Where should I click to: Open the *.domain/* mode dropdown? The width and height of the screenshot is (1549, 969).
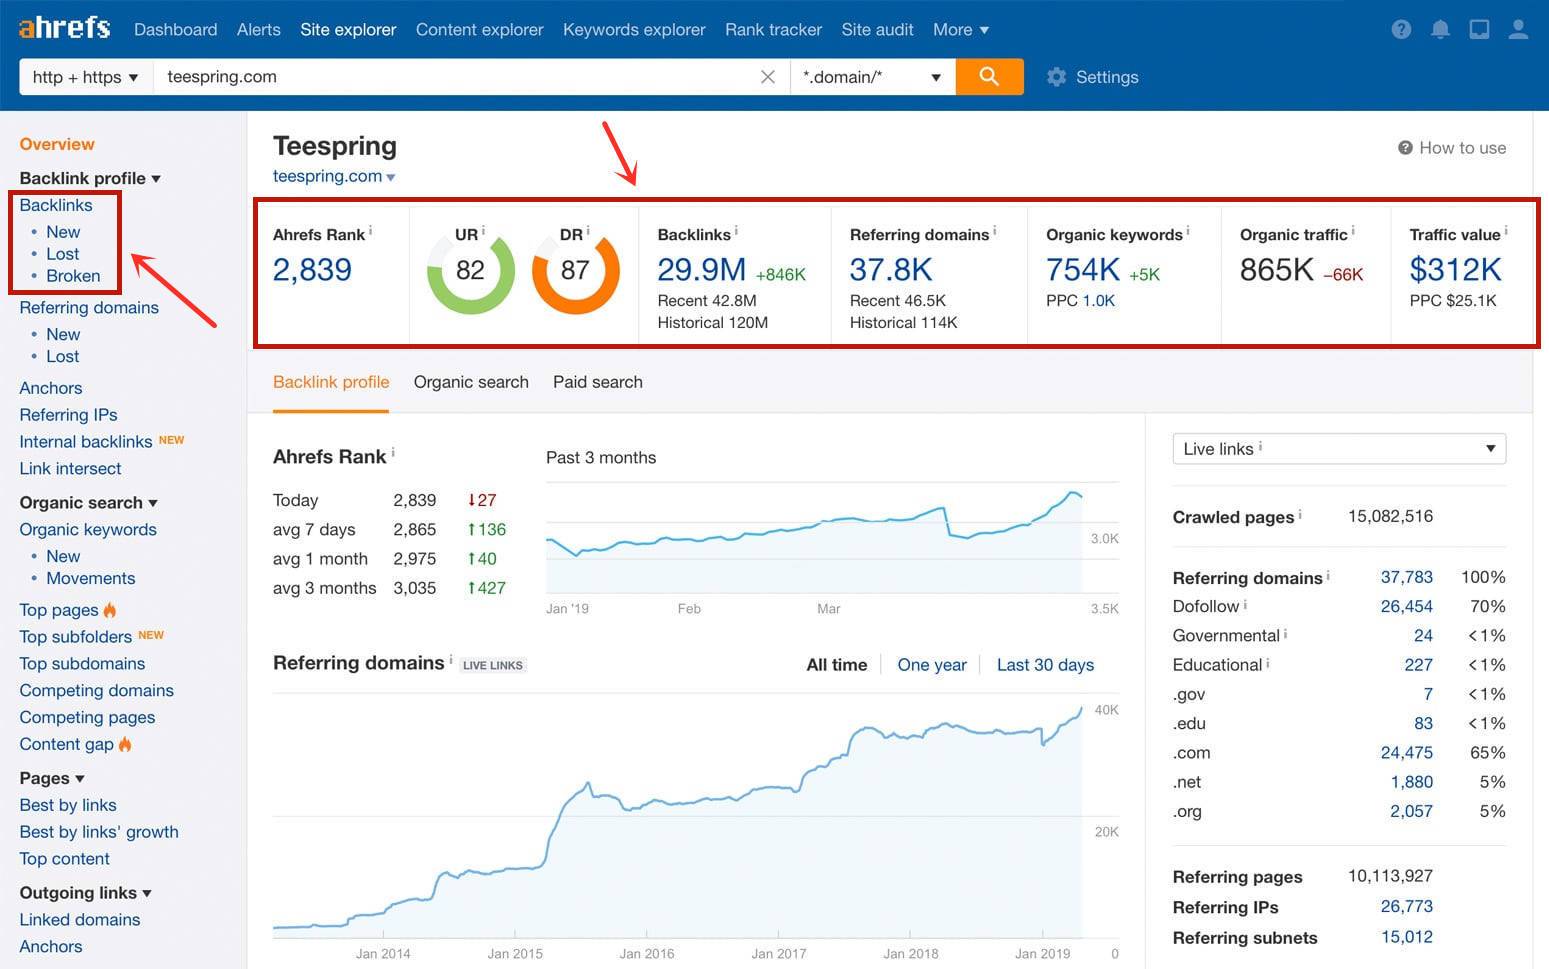tap(872, 77)
